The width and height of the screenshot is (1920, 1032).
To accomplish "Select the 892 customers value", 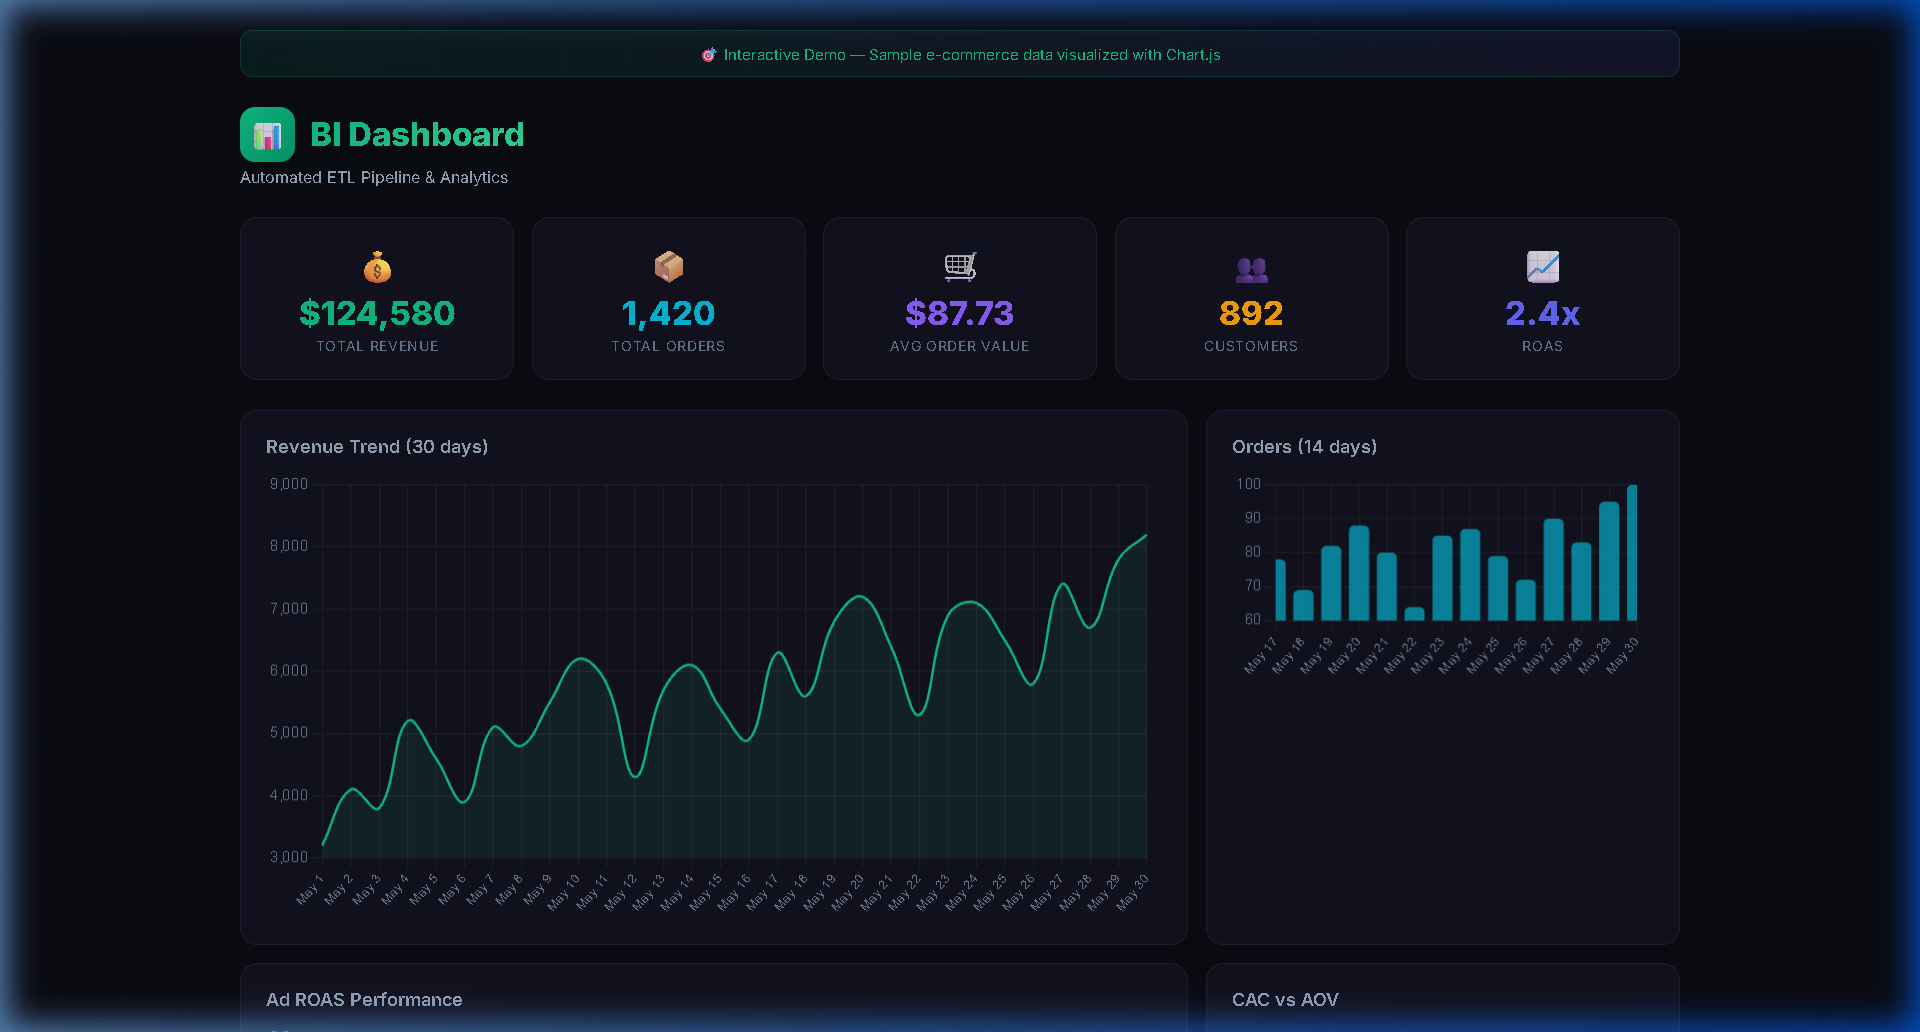I will pyautogui.click(x=1251, y=313).
